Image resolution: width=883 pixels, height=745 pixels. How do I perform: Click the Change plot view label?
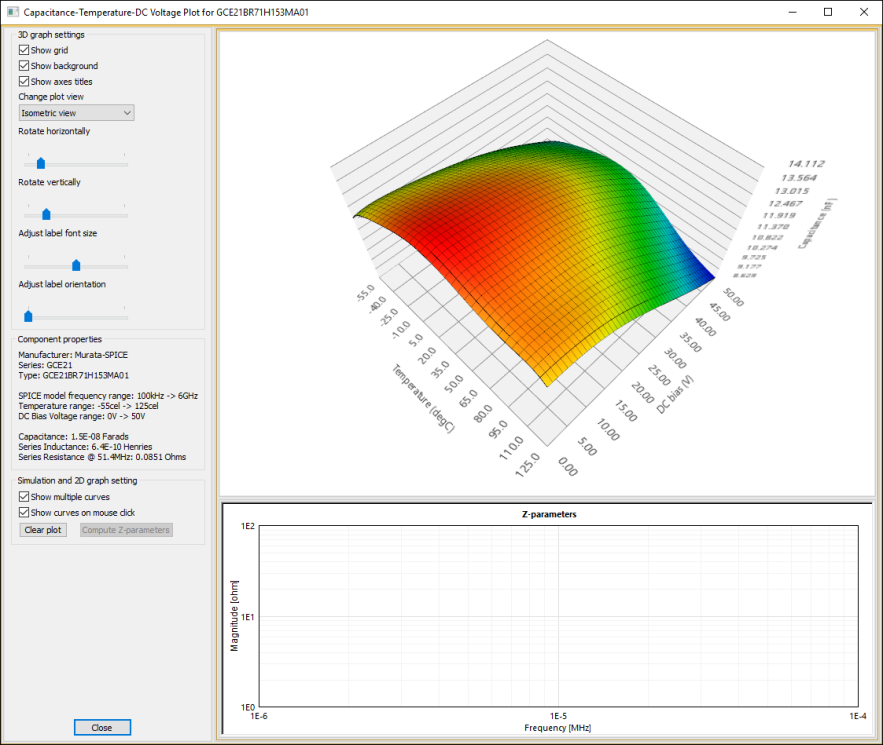[51, 97]
